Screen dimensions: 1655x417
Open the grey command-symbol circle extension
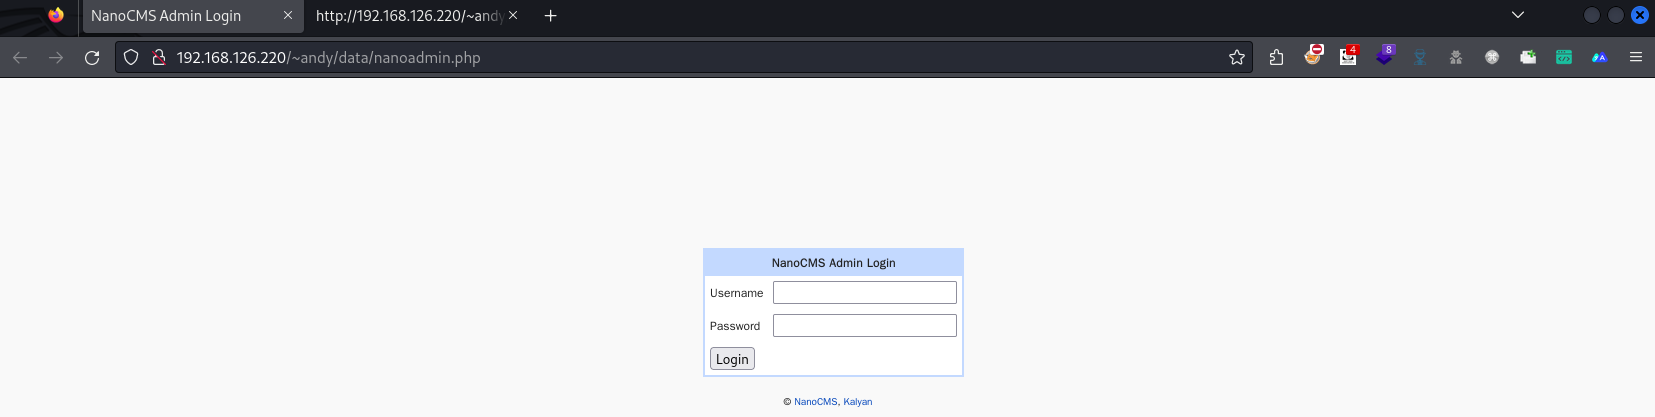[x=1492, y=58]
